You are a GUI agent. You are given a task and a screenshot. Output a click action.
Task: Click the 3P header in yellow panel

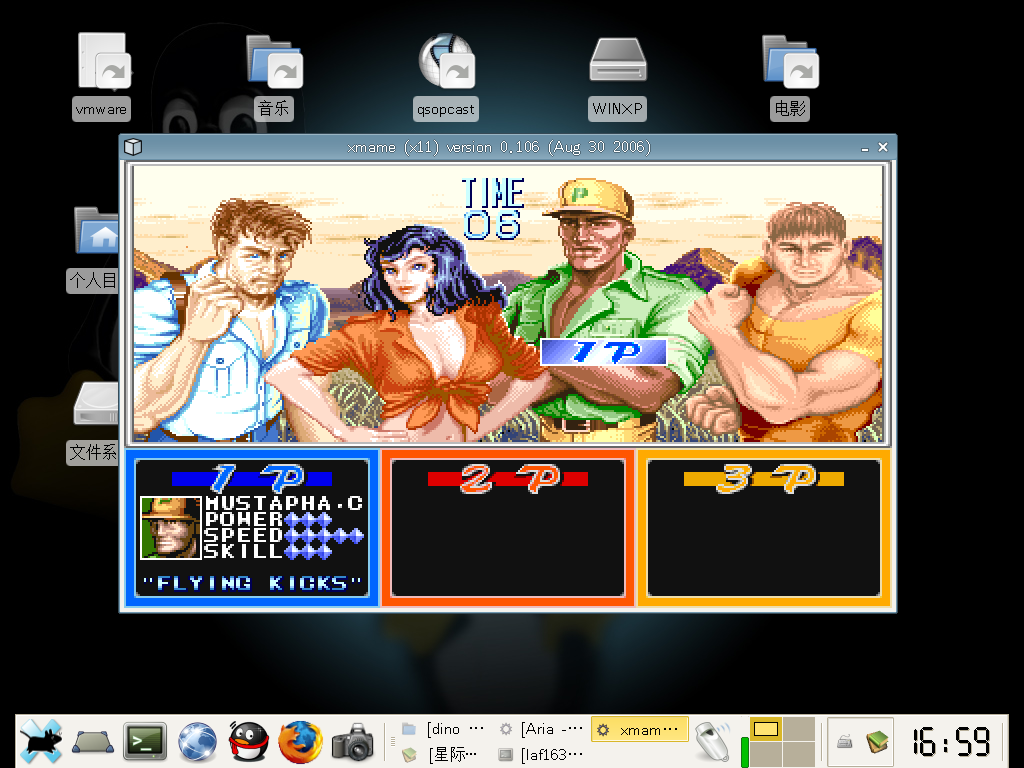click(764, 479)
